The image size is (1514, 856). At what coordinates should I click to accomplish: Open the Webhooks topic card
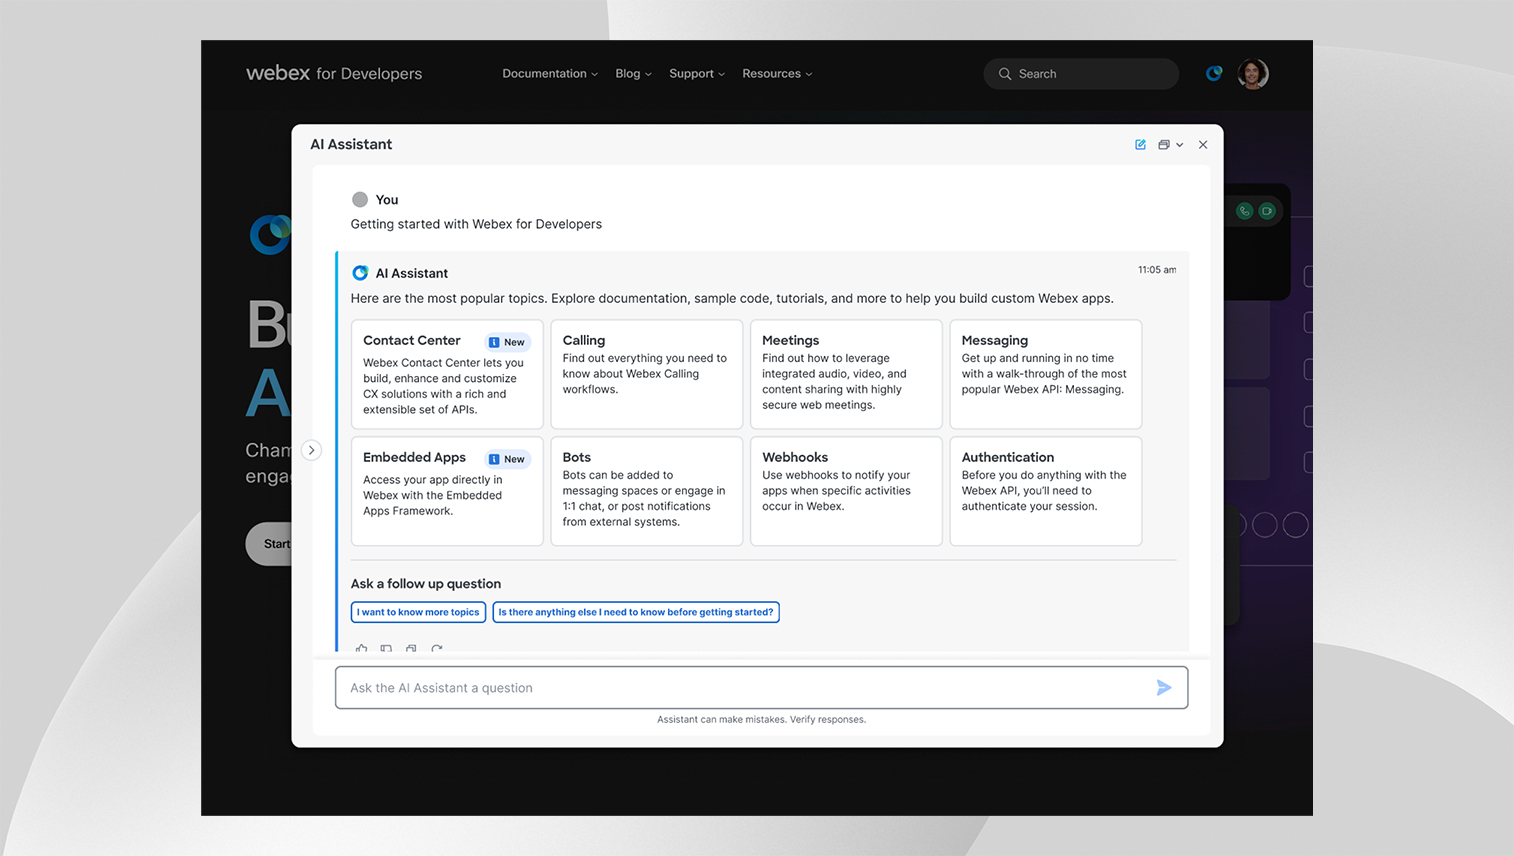(x=846, y=491)
